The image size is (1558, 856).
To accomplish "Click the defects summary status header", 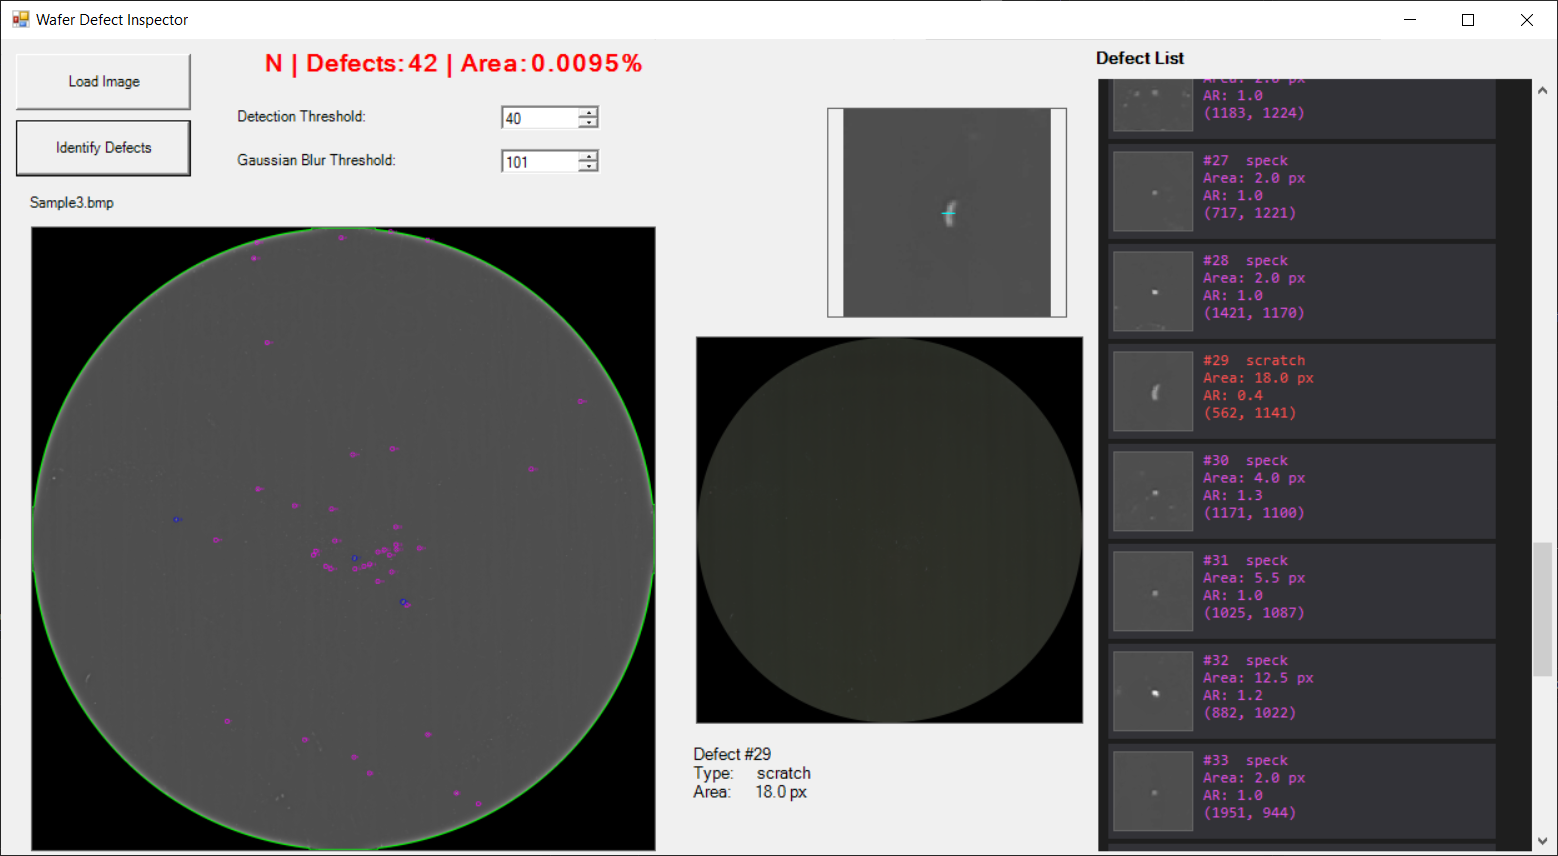I will [453, 64].
